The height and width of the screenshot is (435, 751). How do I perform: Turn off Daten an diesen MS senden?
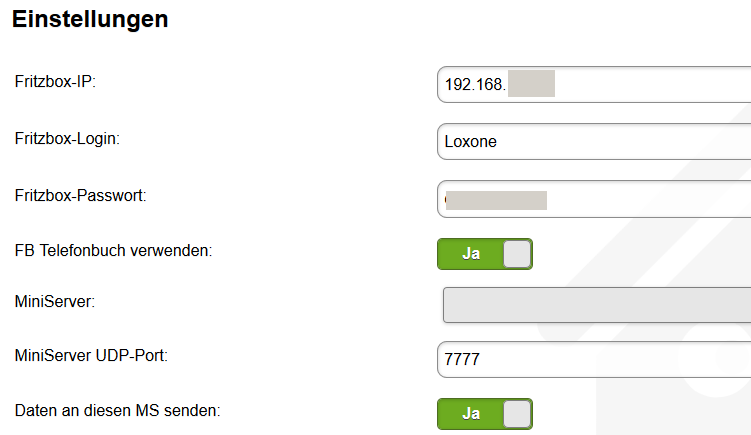click(485, 414)
